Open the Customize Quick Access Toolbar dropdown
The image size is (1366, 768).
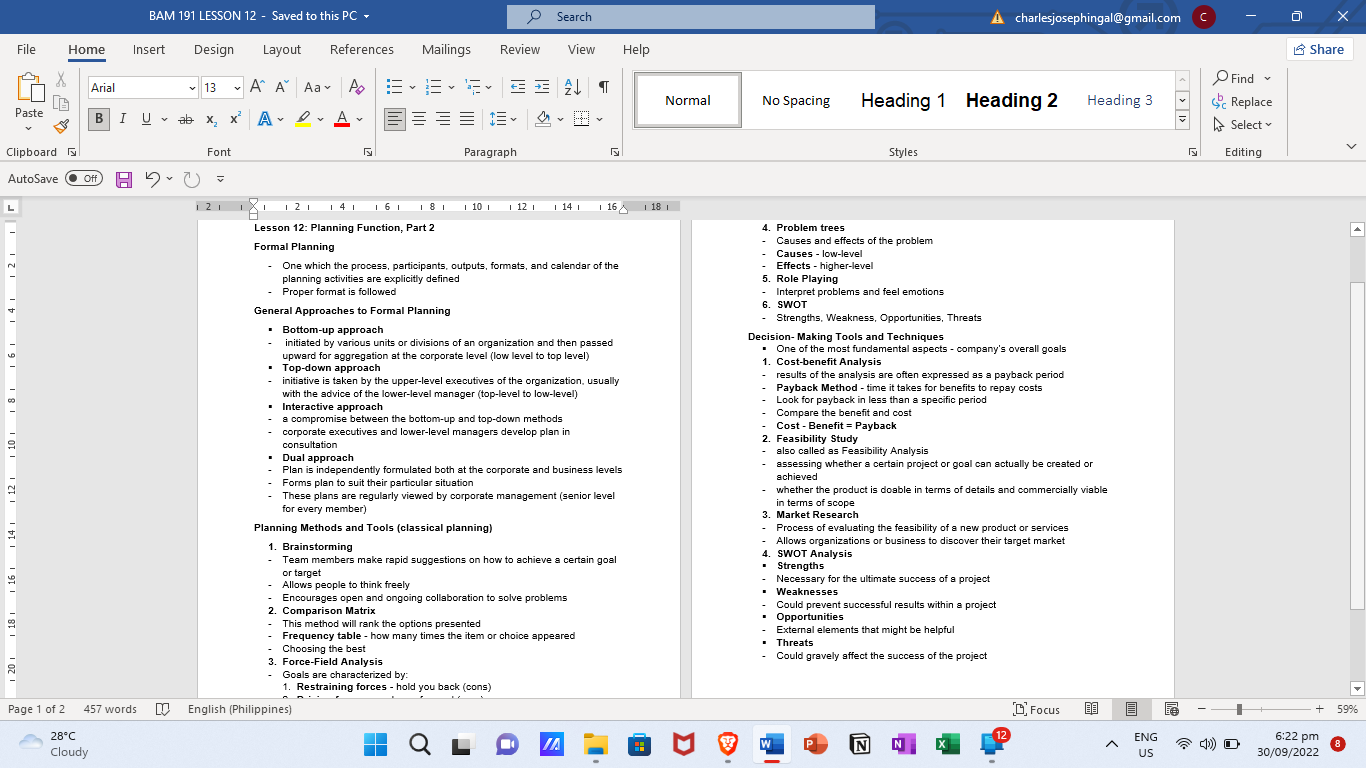[x=220, y=180]
